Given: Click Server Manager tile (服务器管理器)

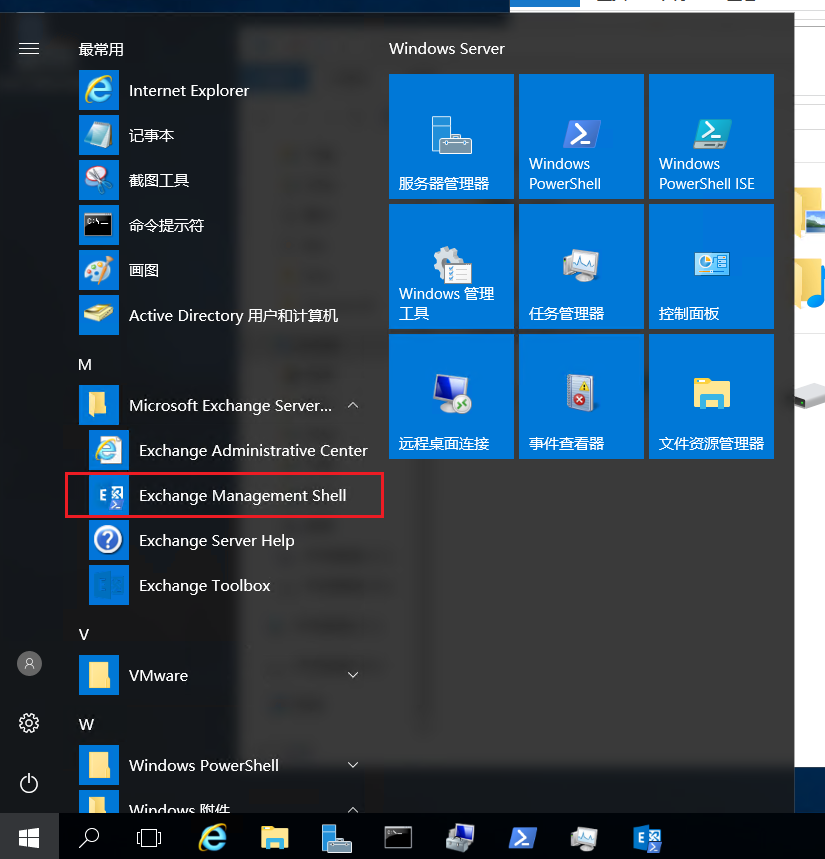Looking at the screenshot, I should tap(451, 136).
